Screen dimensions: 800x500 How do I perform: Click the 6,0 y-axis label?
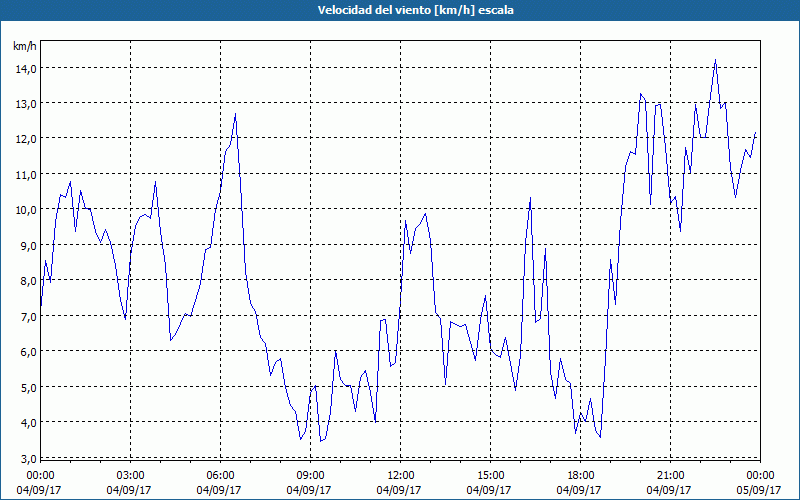pyautogui.click(x=27, y=351)
